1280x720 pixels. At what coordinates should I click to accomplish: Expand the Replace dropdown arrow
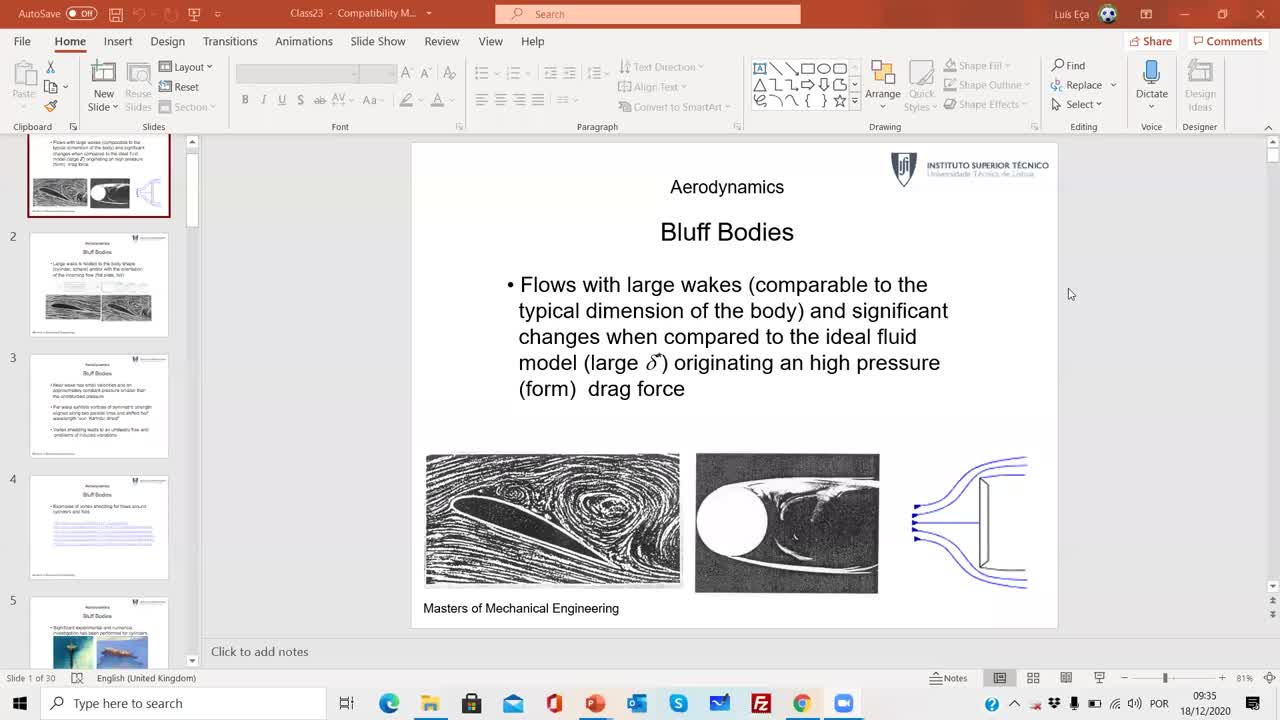point(1113,86)
